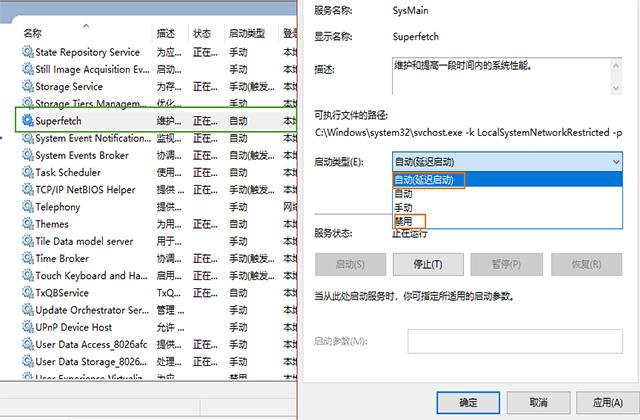Click gear icon of State Repository Service
This screenshot has height=420, width=640.
[28, 52]
